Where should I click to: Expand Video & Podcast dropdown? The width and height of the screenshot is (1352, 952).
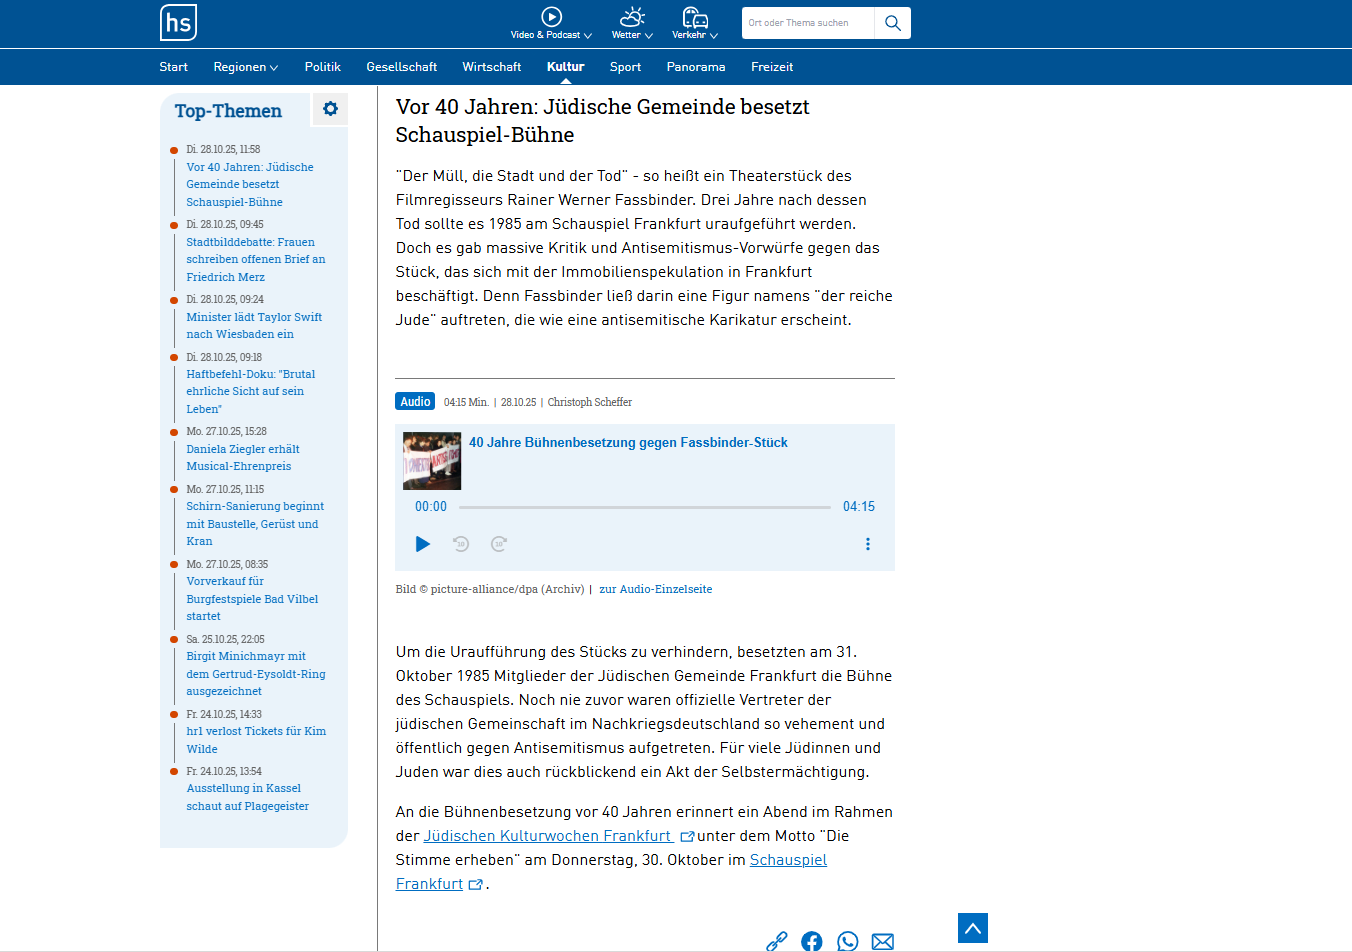click(551, 23)
